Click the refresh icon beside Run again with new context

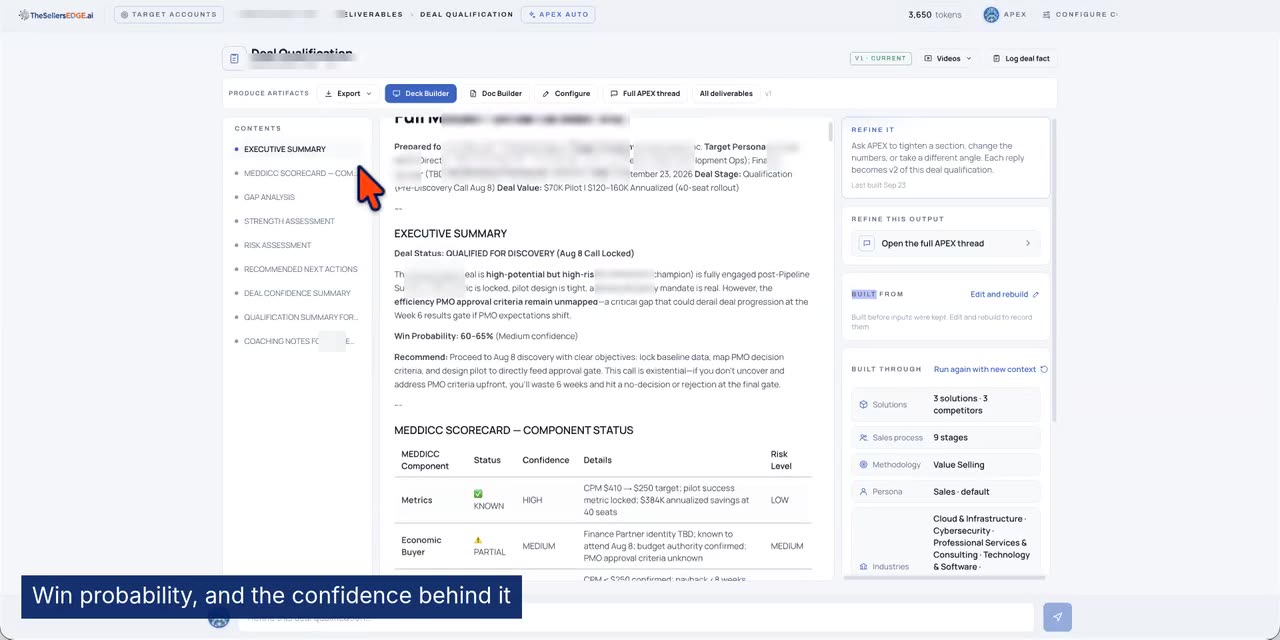(x=1044, y=369)
